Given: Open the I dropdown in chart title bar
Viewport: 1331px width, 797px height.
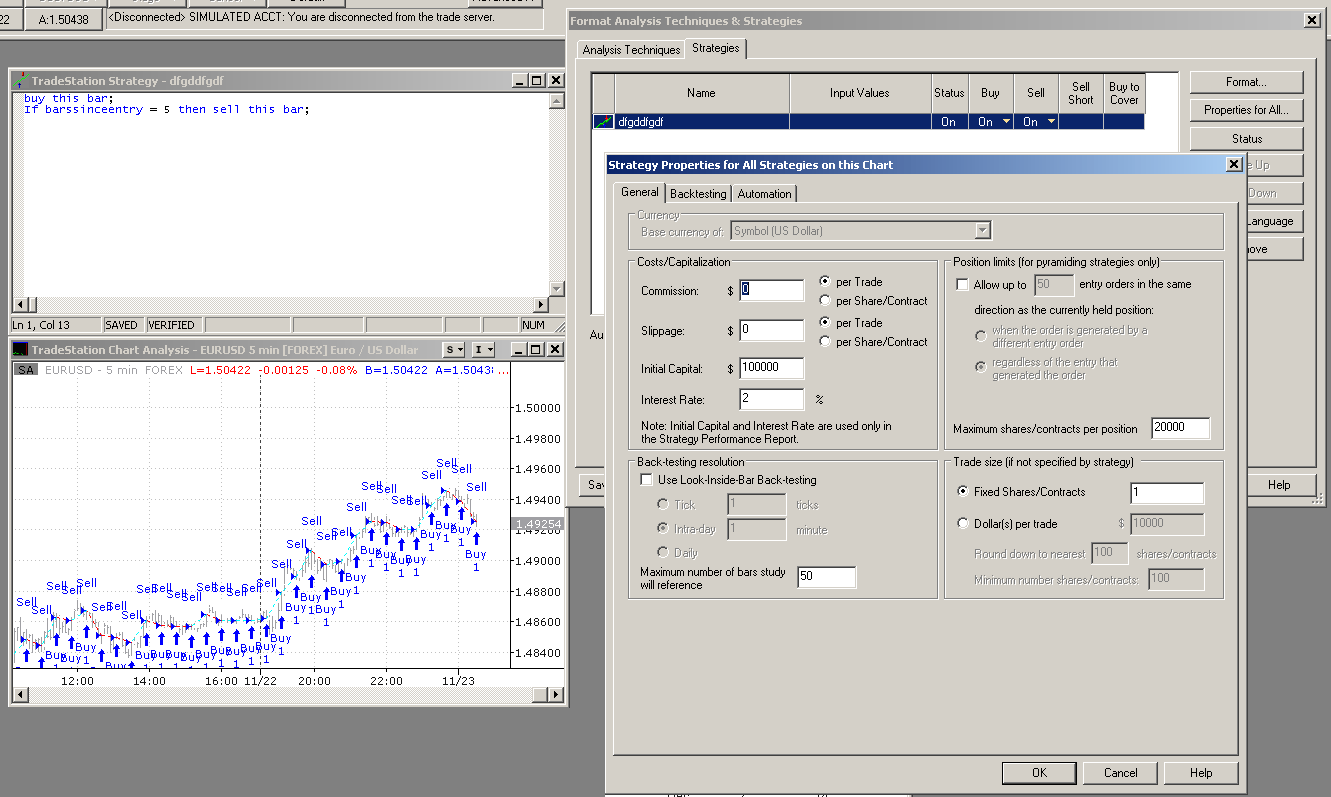Looking at the screenshot, I should [484, 350].
